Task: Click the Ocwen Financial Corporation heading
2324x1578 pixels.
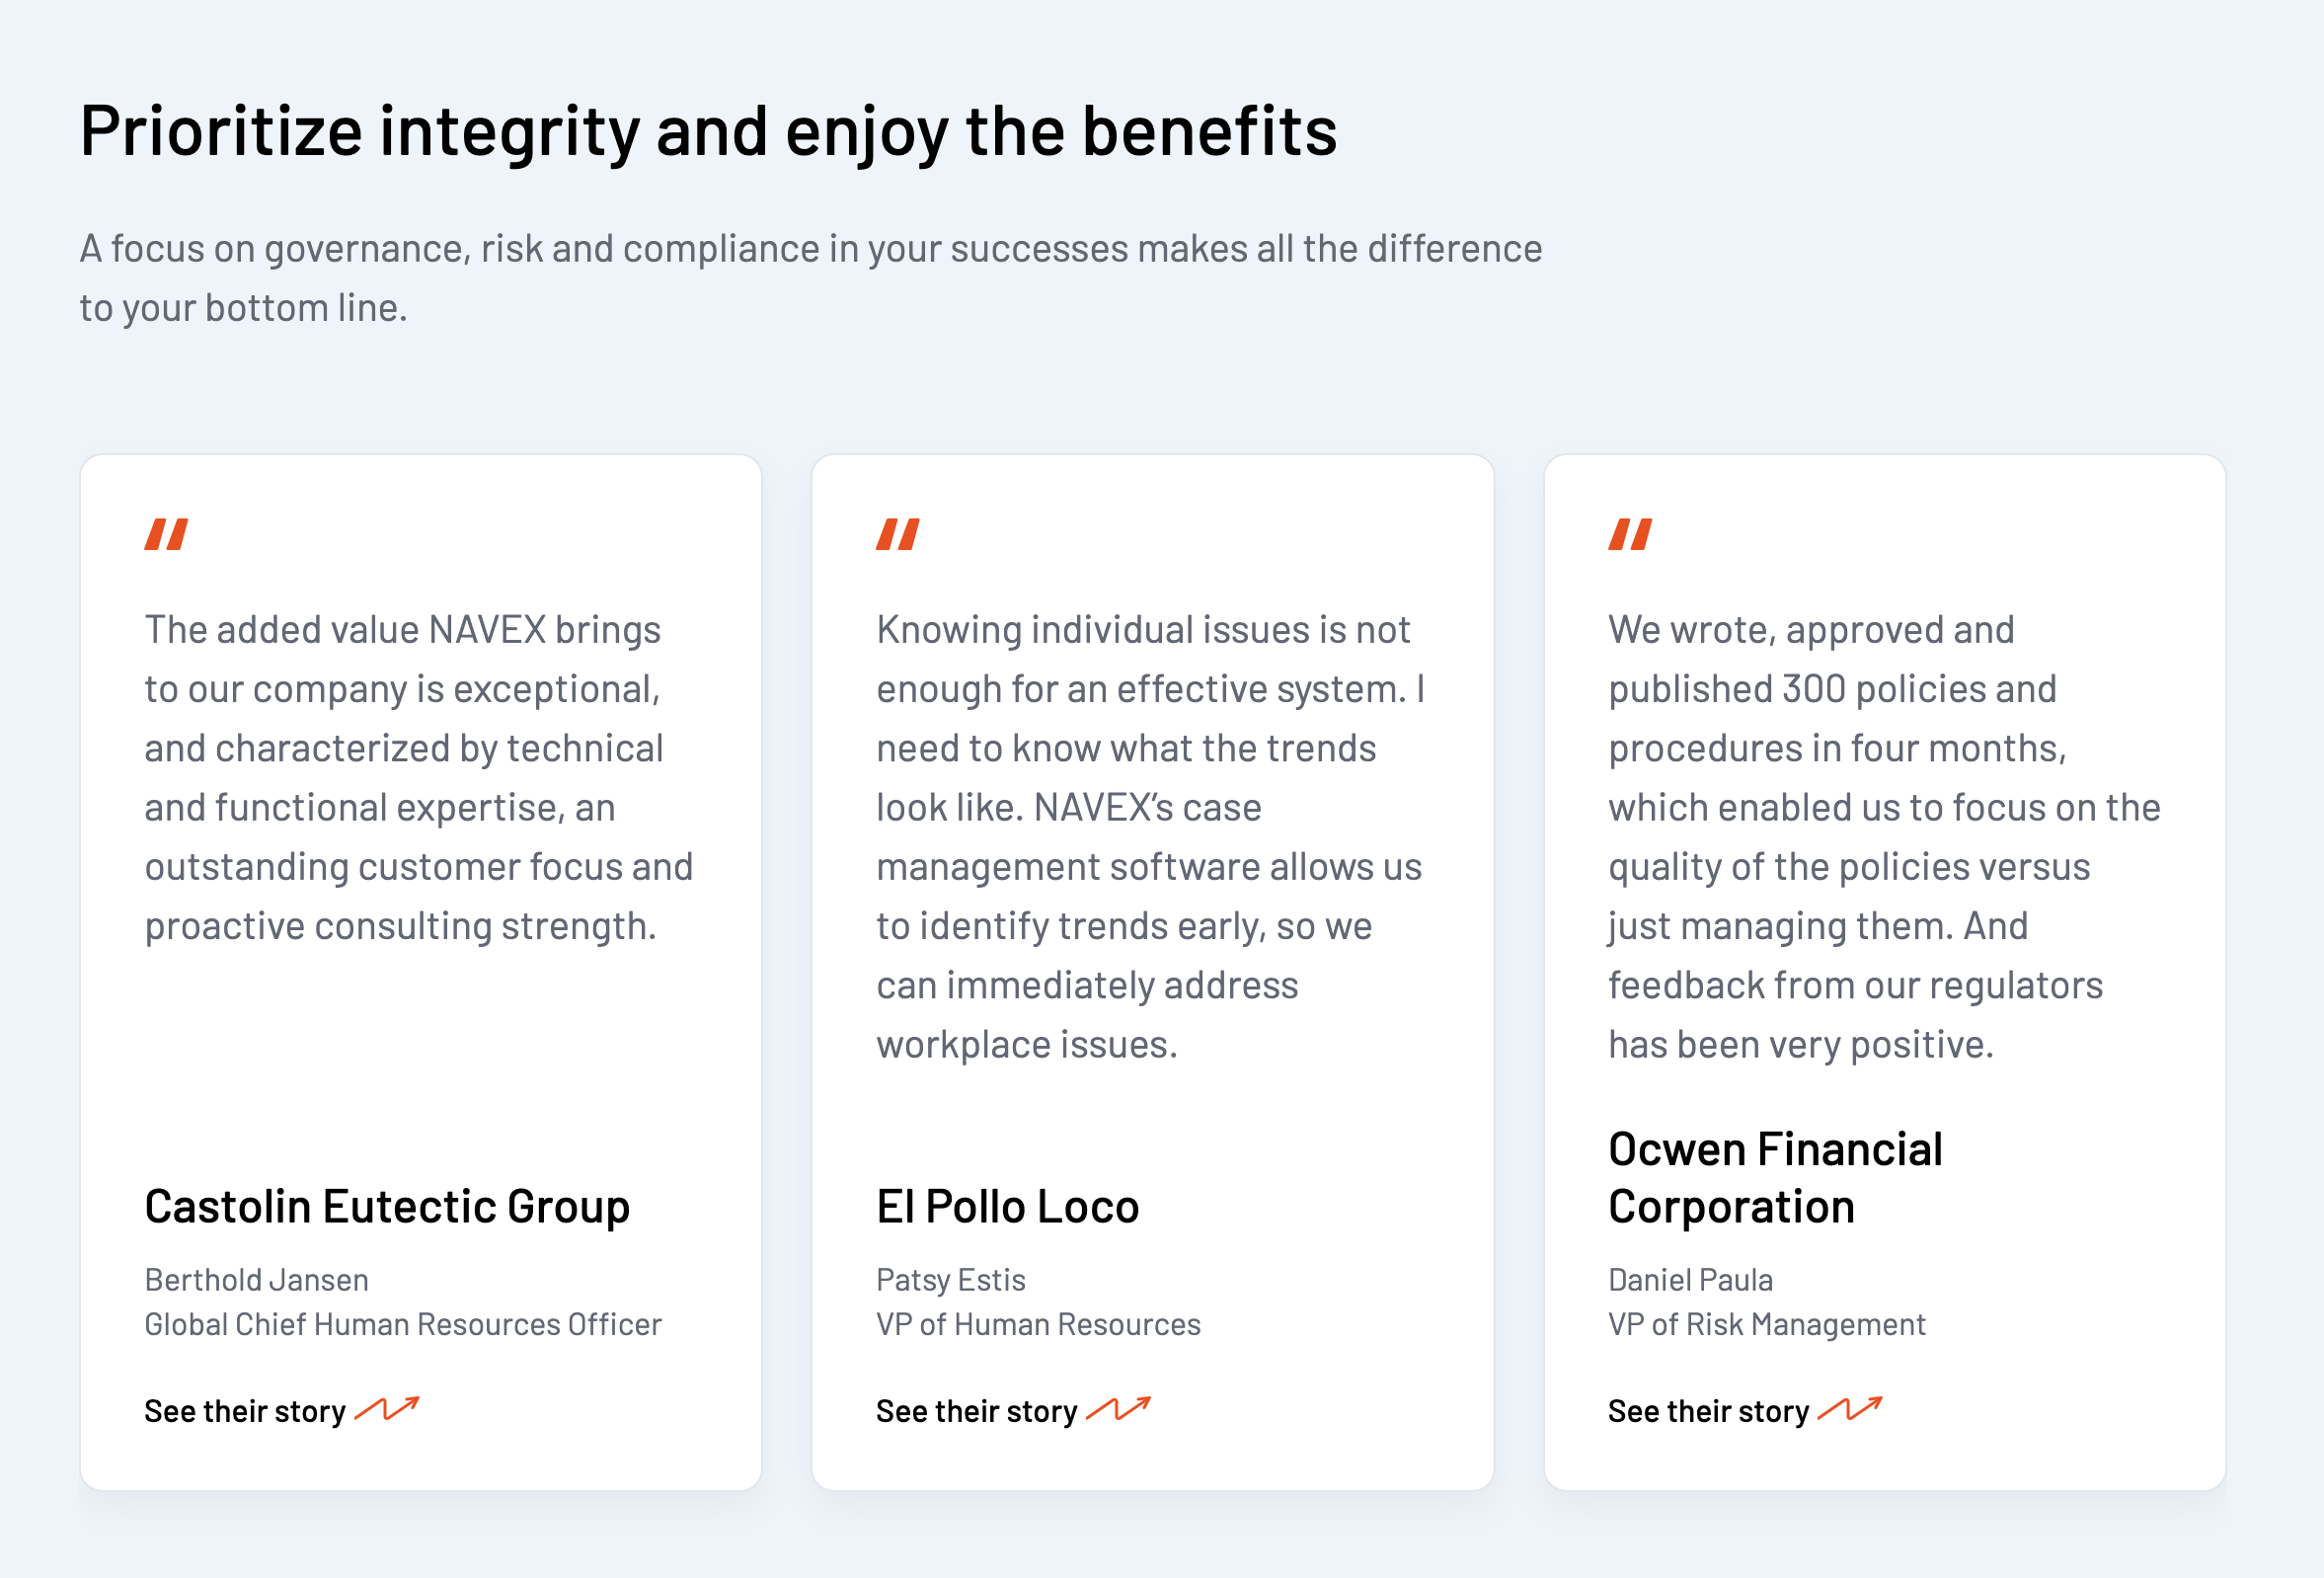Action: (x=1775, y=1177)
